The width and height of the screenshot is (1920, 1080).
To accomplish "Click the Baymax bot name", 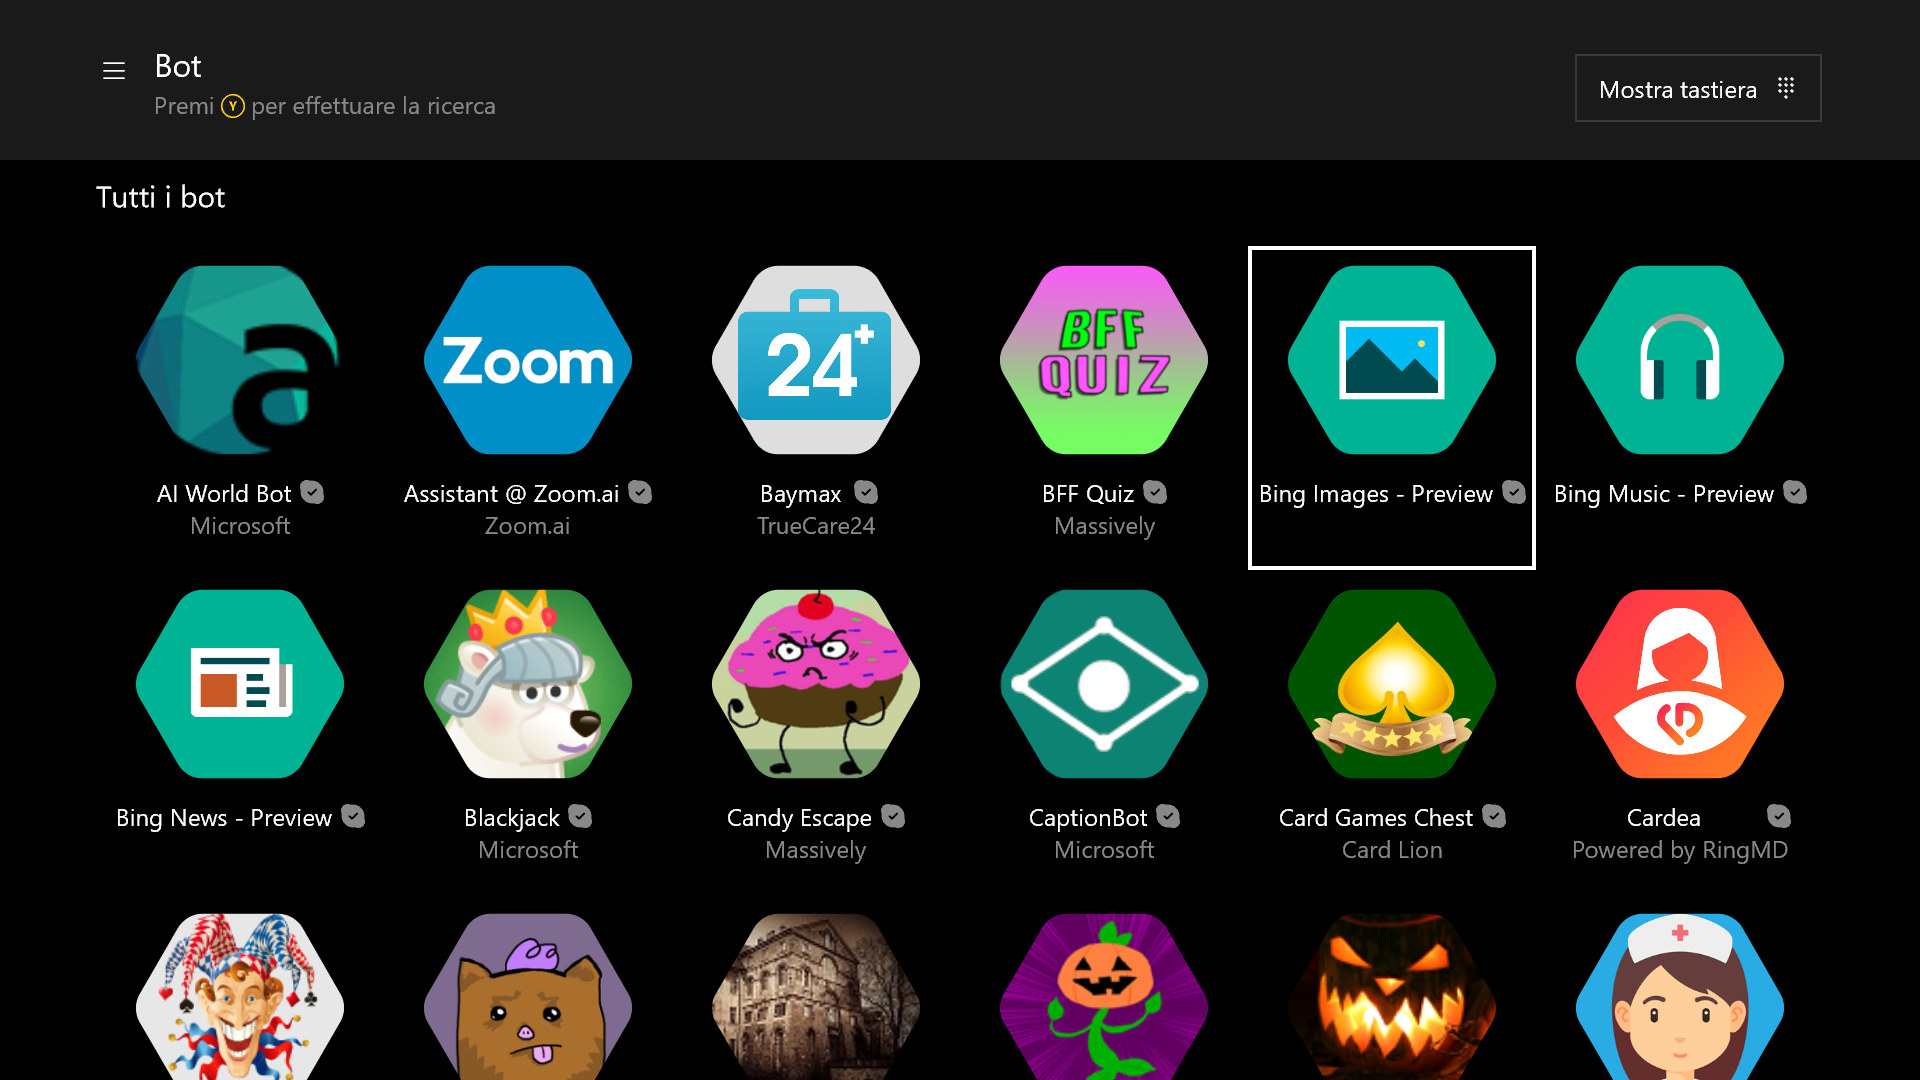I will [801, 494].
